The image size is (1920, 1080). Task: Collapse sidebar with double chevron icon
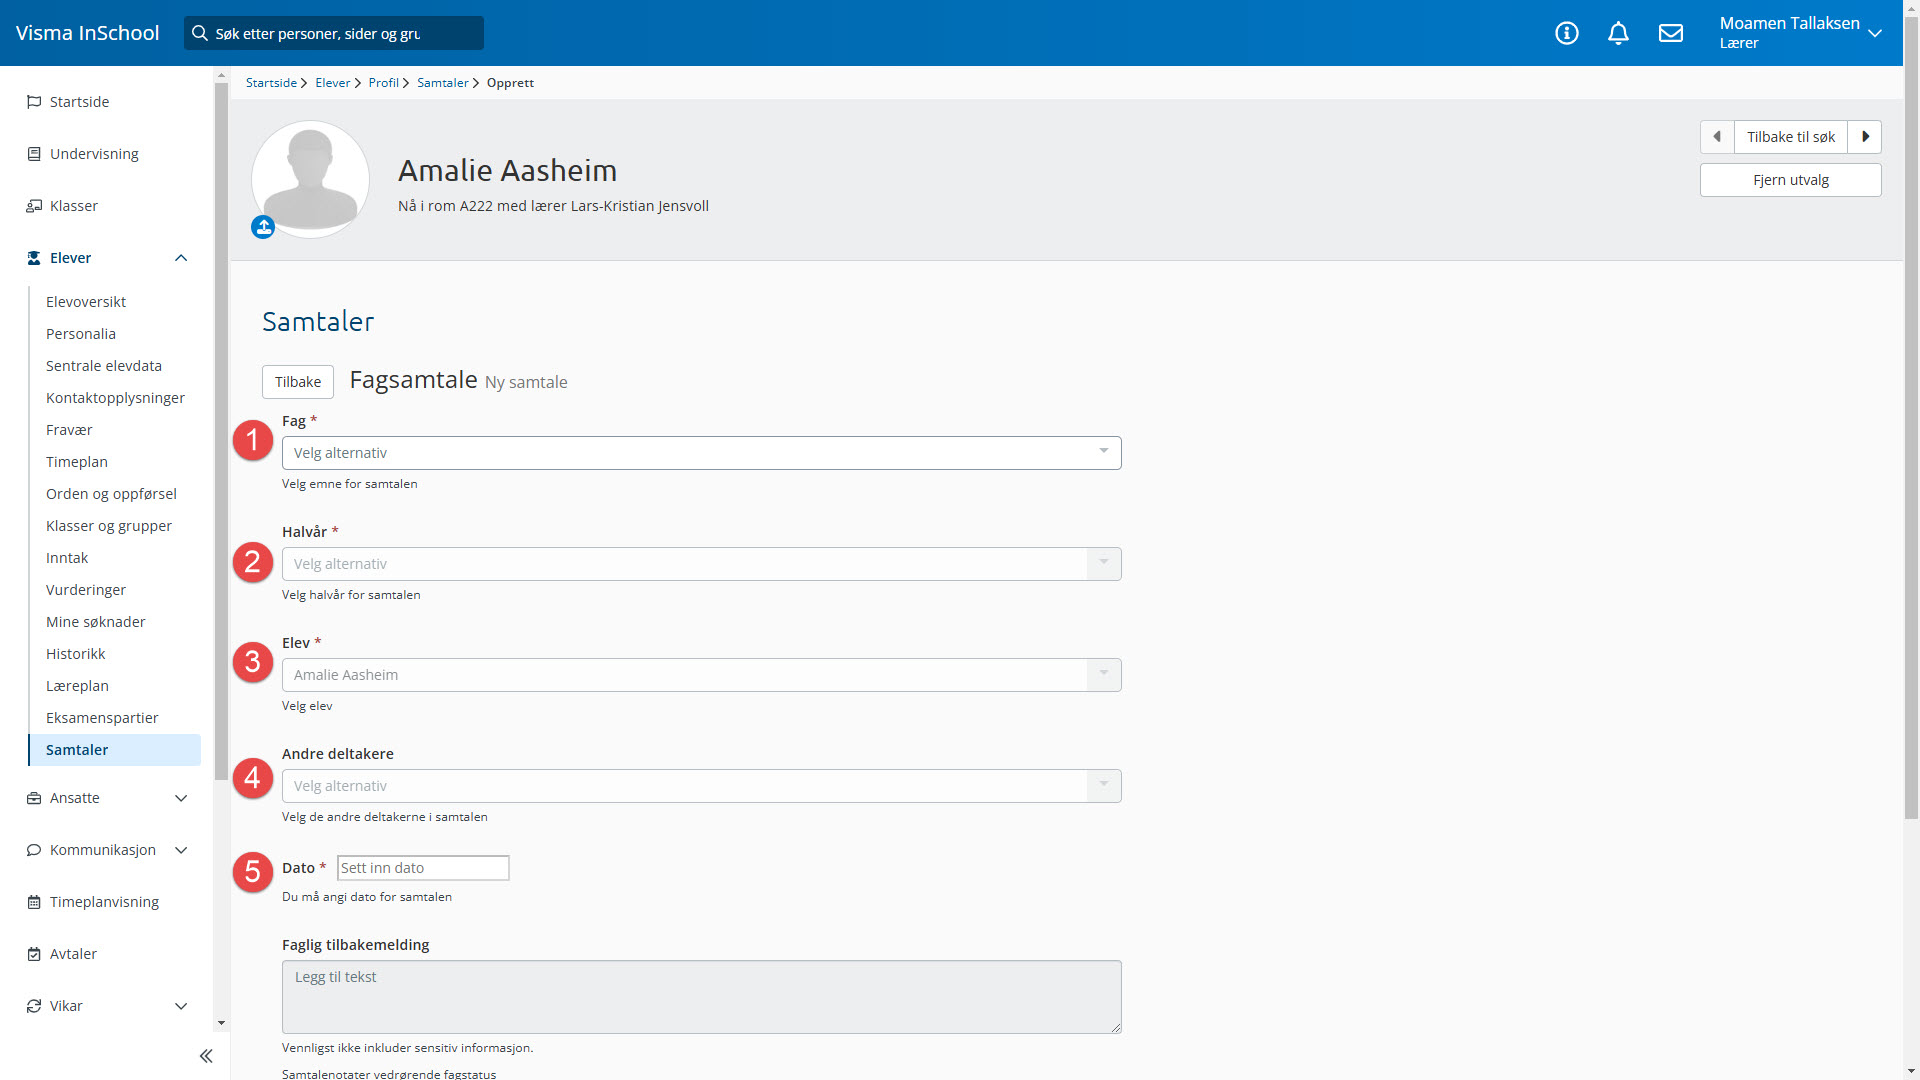click(x=206, y=1056)
